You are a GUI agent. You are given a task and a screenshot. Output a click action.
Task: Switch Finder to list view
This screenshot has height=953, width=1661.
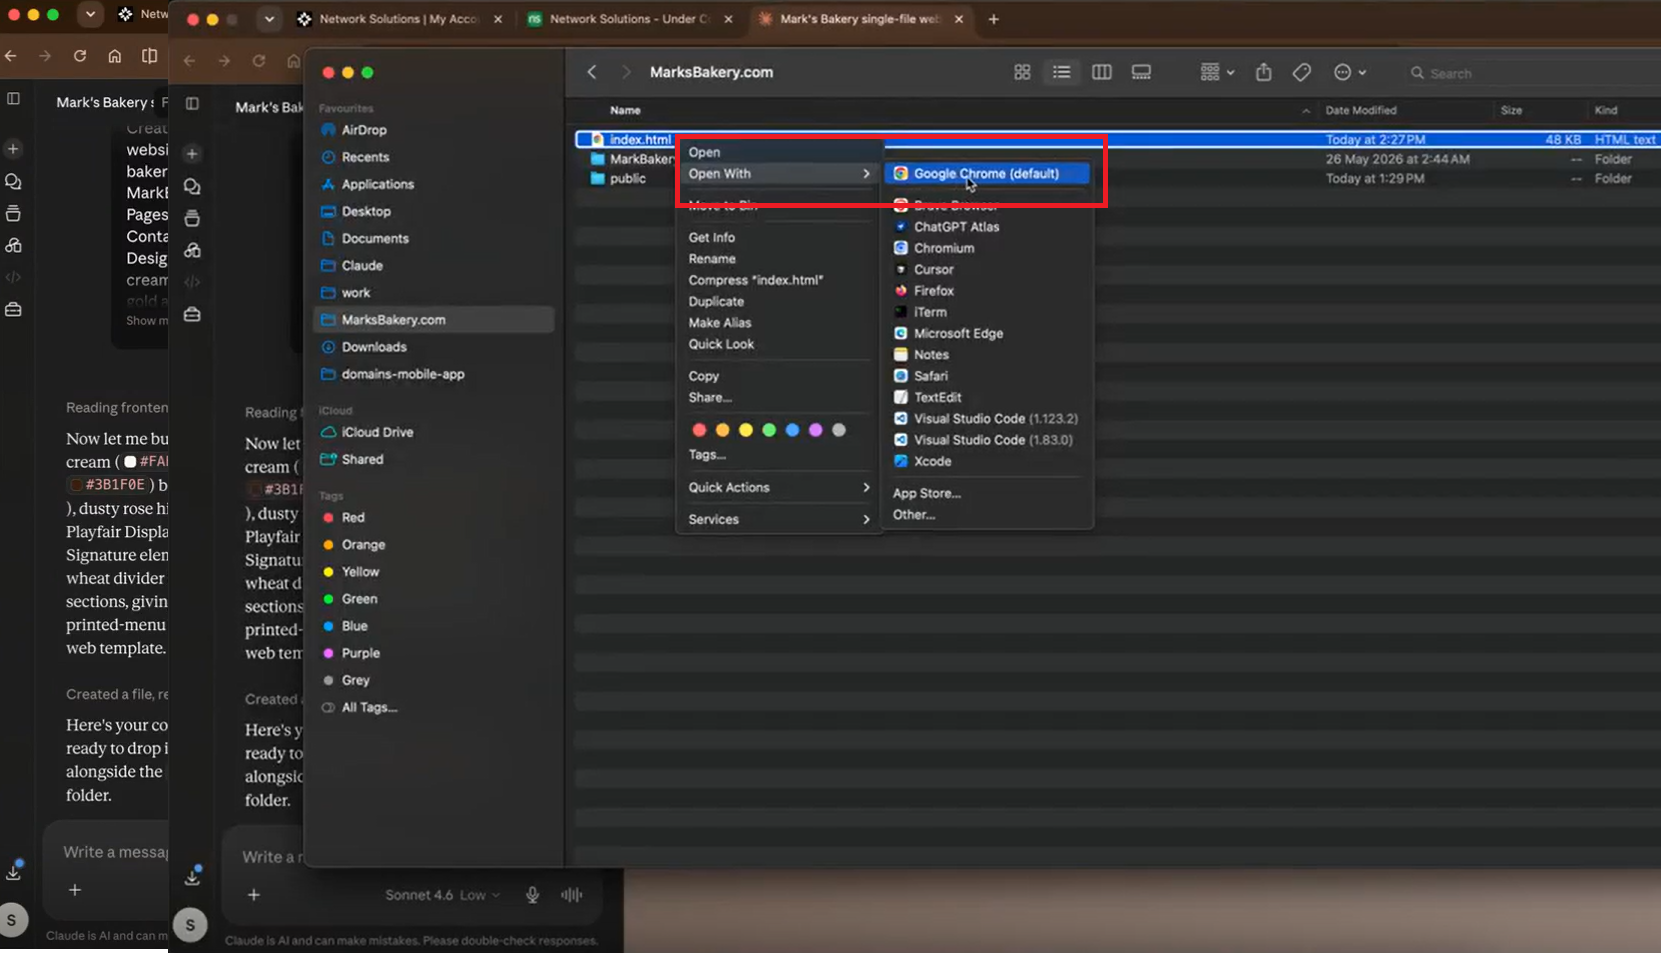point(1061,72)
